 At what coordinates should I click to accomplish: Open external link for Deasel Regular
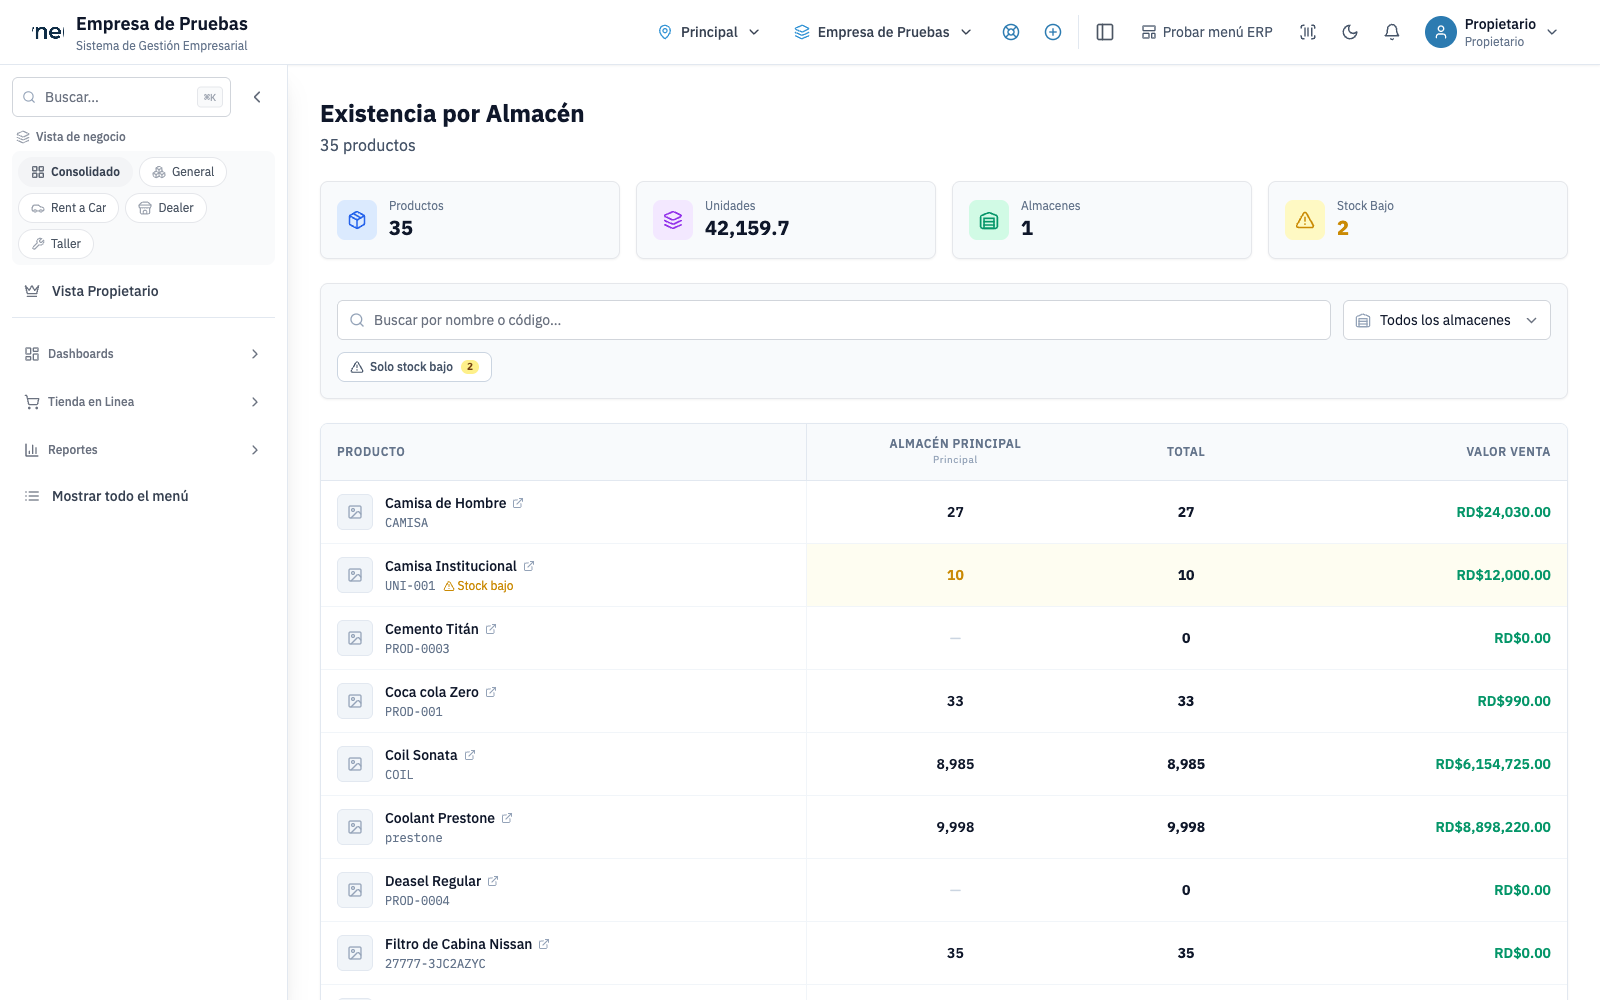pyautogui.click(x=493, y=881)
